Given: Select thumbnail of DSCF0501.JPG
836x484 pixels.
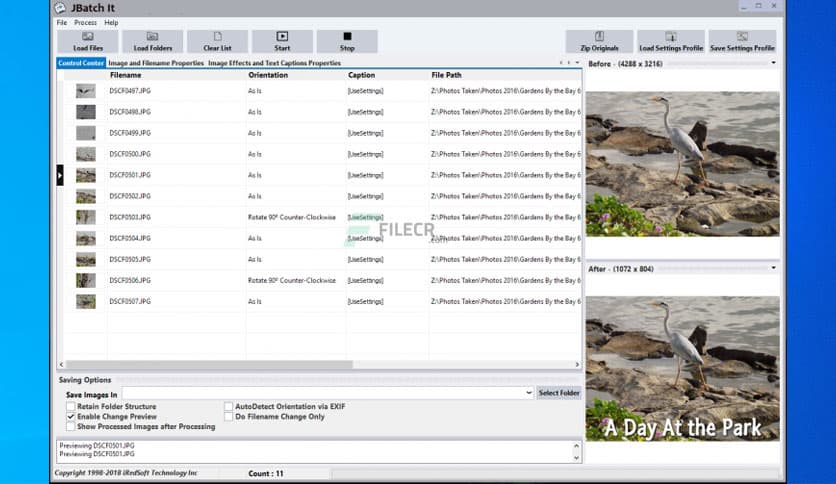Looking at the screenshot, I should pos(86,175).
